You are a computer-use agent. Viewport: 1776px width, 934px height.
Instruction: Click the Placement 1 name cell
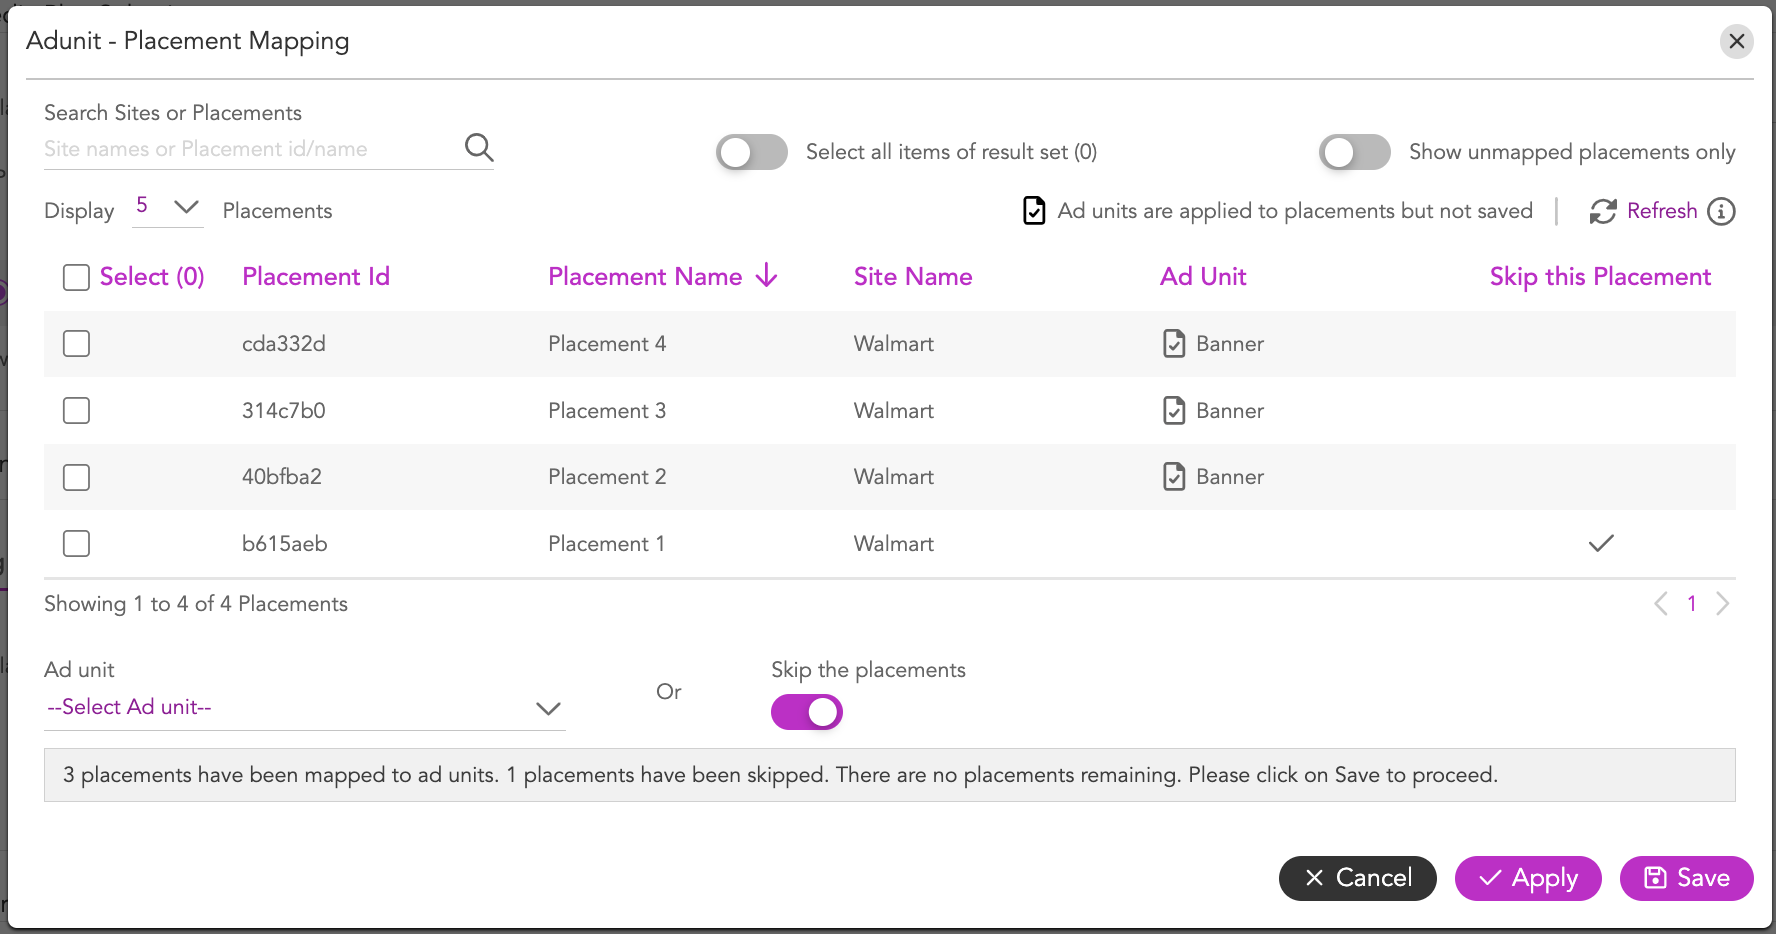click(x=606, y=543)
